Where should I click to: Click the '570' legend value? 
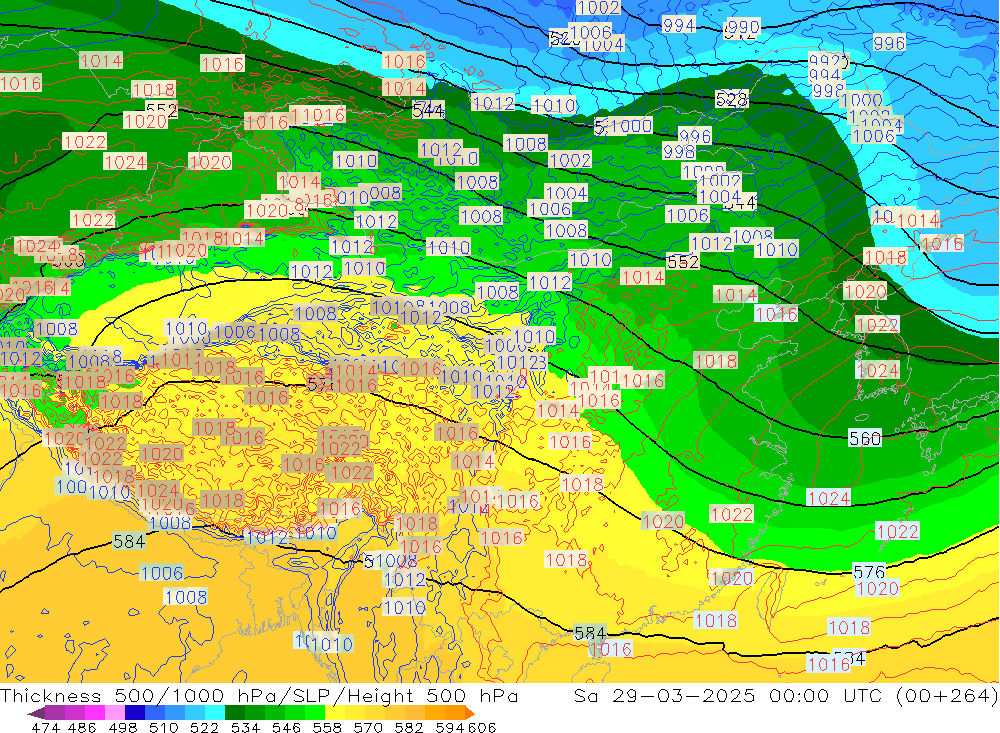point(368,727)
